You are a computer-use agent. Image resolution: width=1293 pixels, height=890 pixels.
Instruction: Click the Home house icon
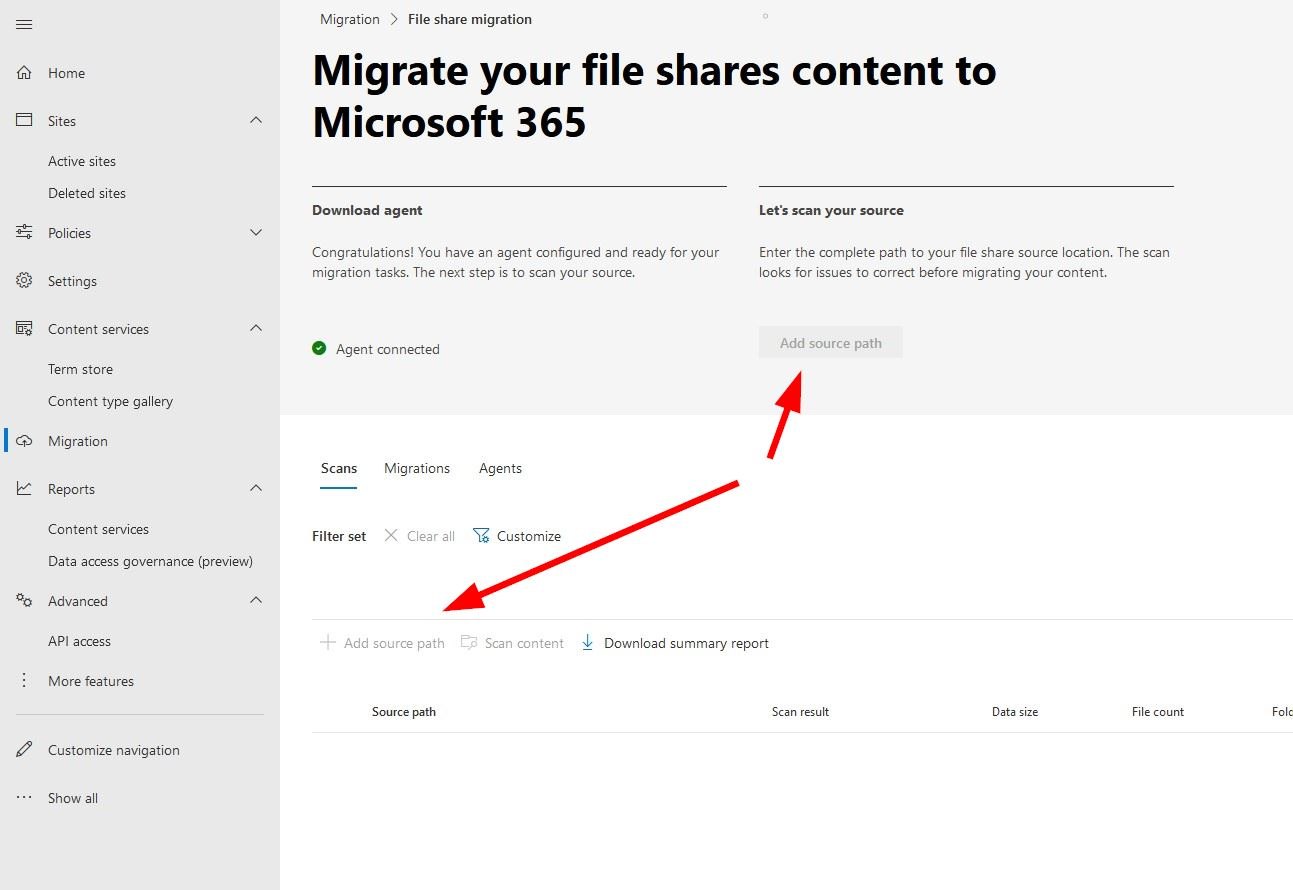[24, 73]
